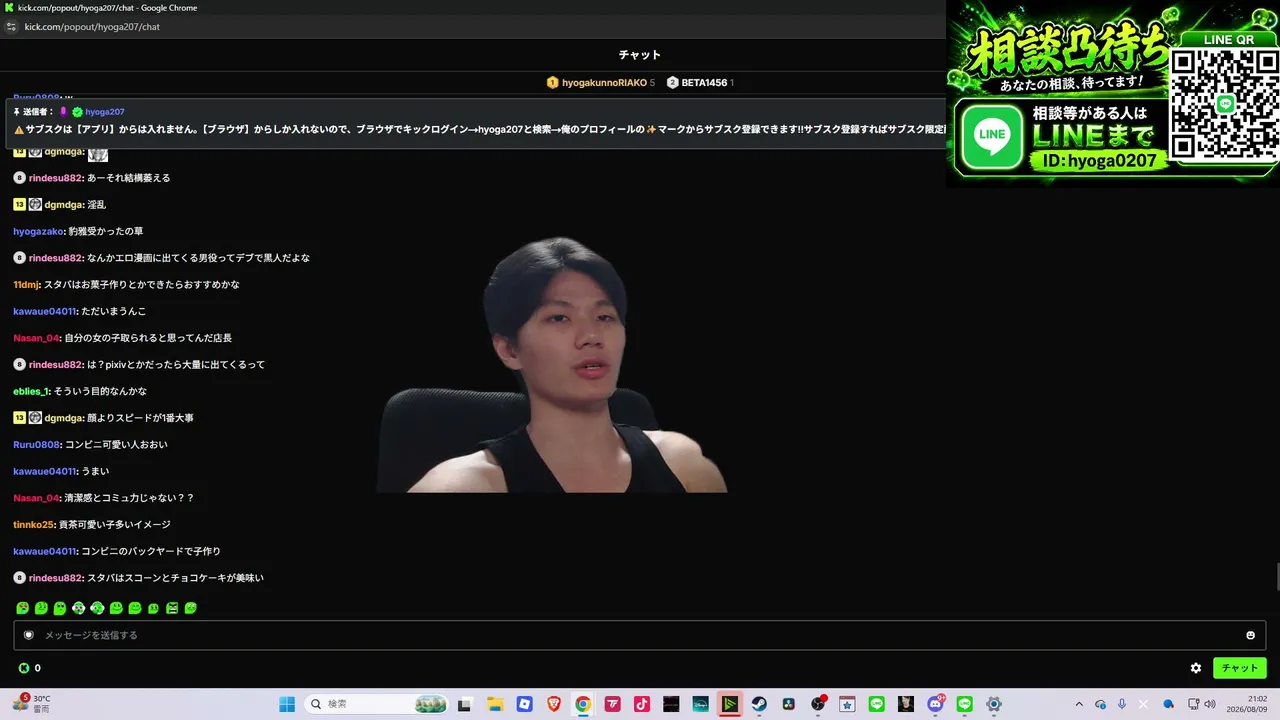The image size is (1280, 720).
Task: Open Brave browser from taskbar
Action: (x=554, y=704)
